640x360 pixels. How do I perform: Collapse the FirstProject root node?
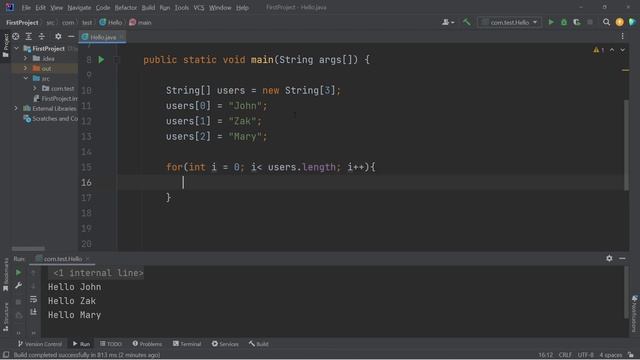(x=16, y=49)
